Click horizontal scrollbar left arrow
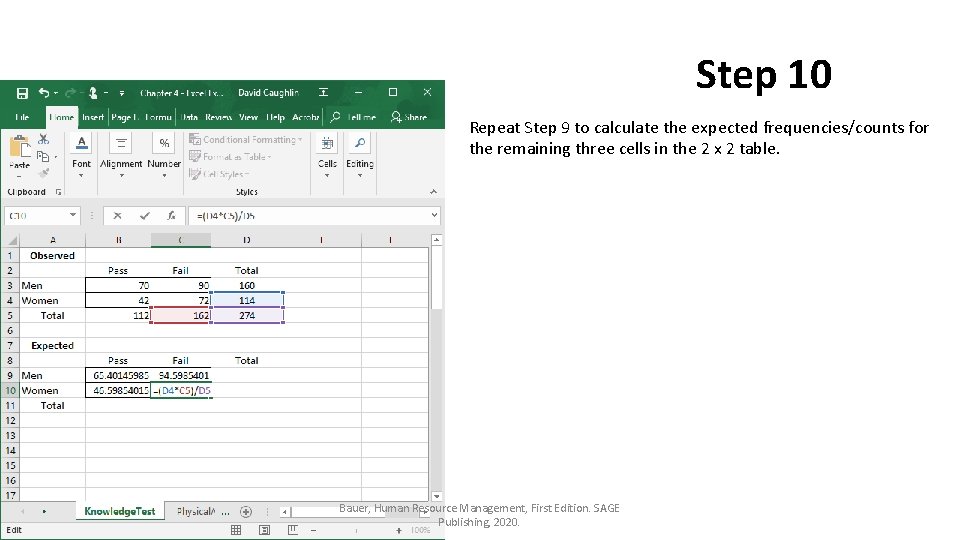 tap(285, 511)
